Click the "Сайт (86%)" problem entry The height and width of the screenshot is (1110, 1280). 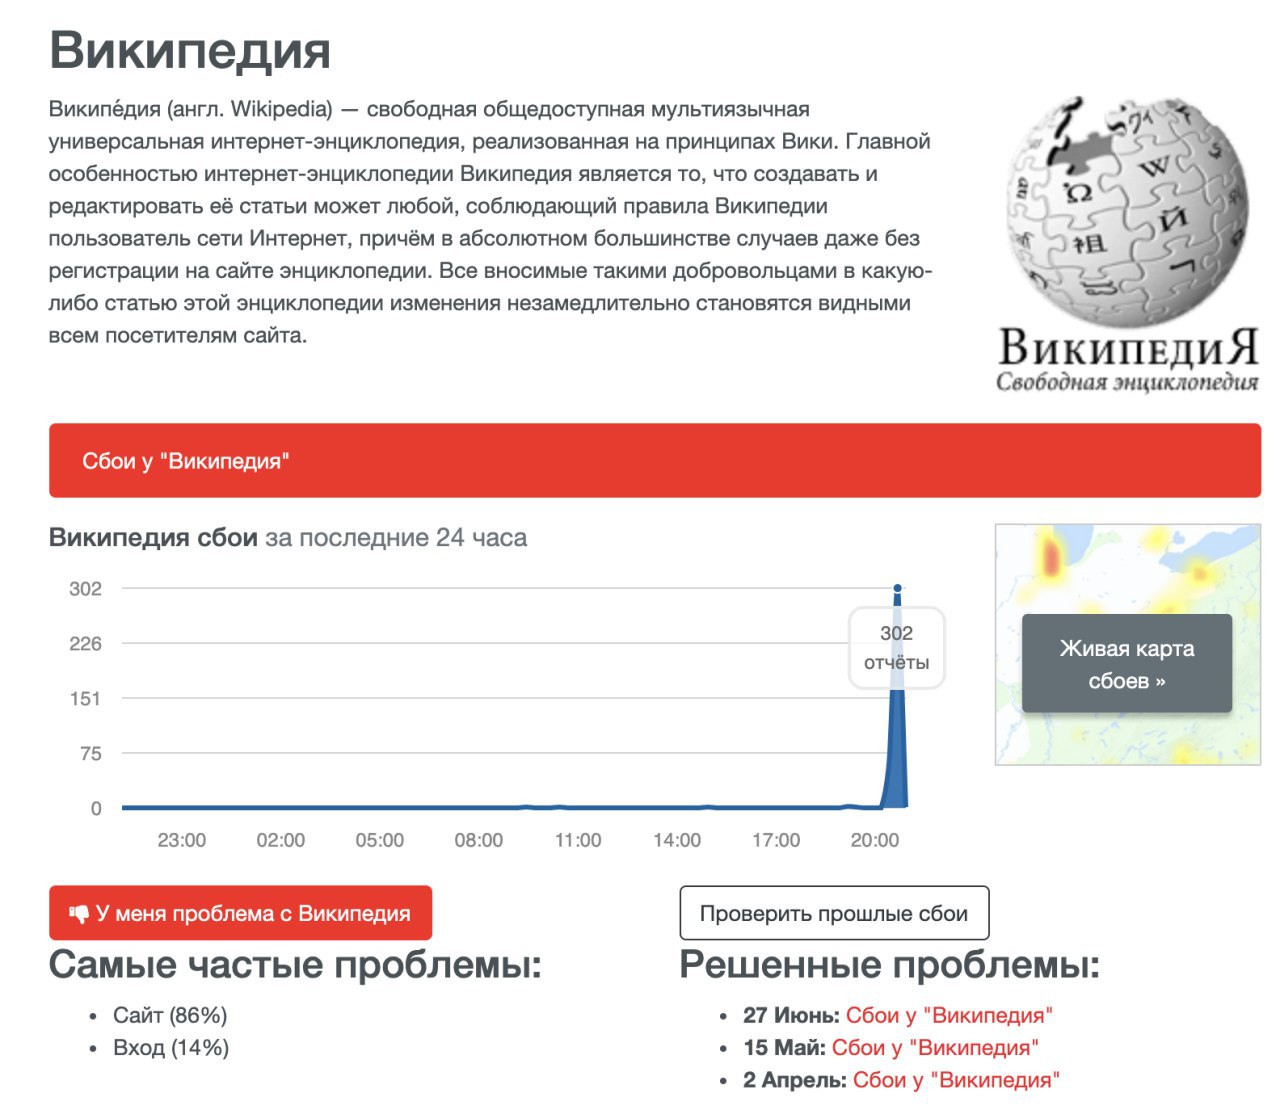tap(170, 1015)
